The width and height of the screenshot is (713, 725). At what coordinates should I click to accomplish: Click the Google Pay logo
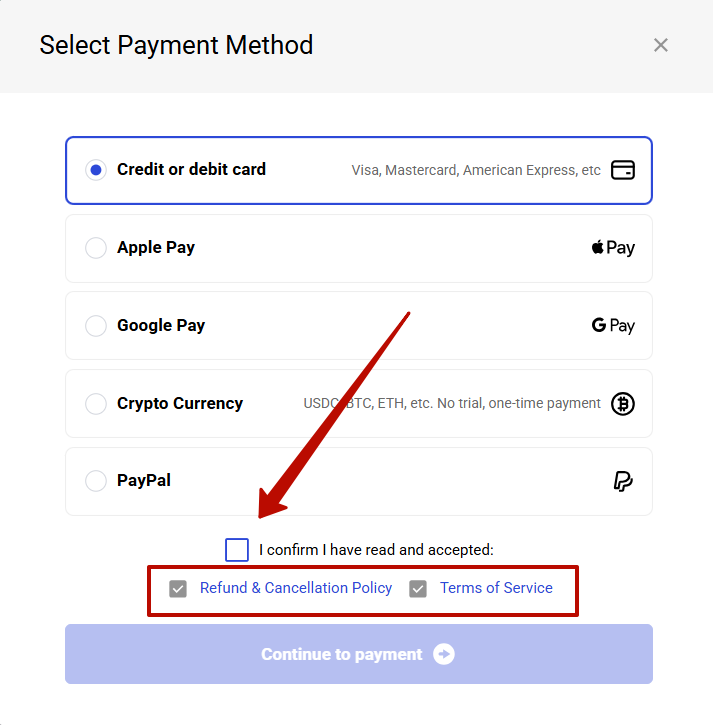coord(613,325)
